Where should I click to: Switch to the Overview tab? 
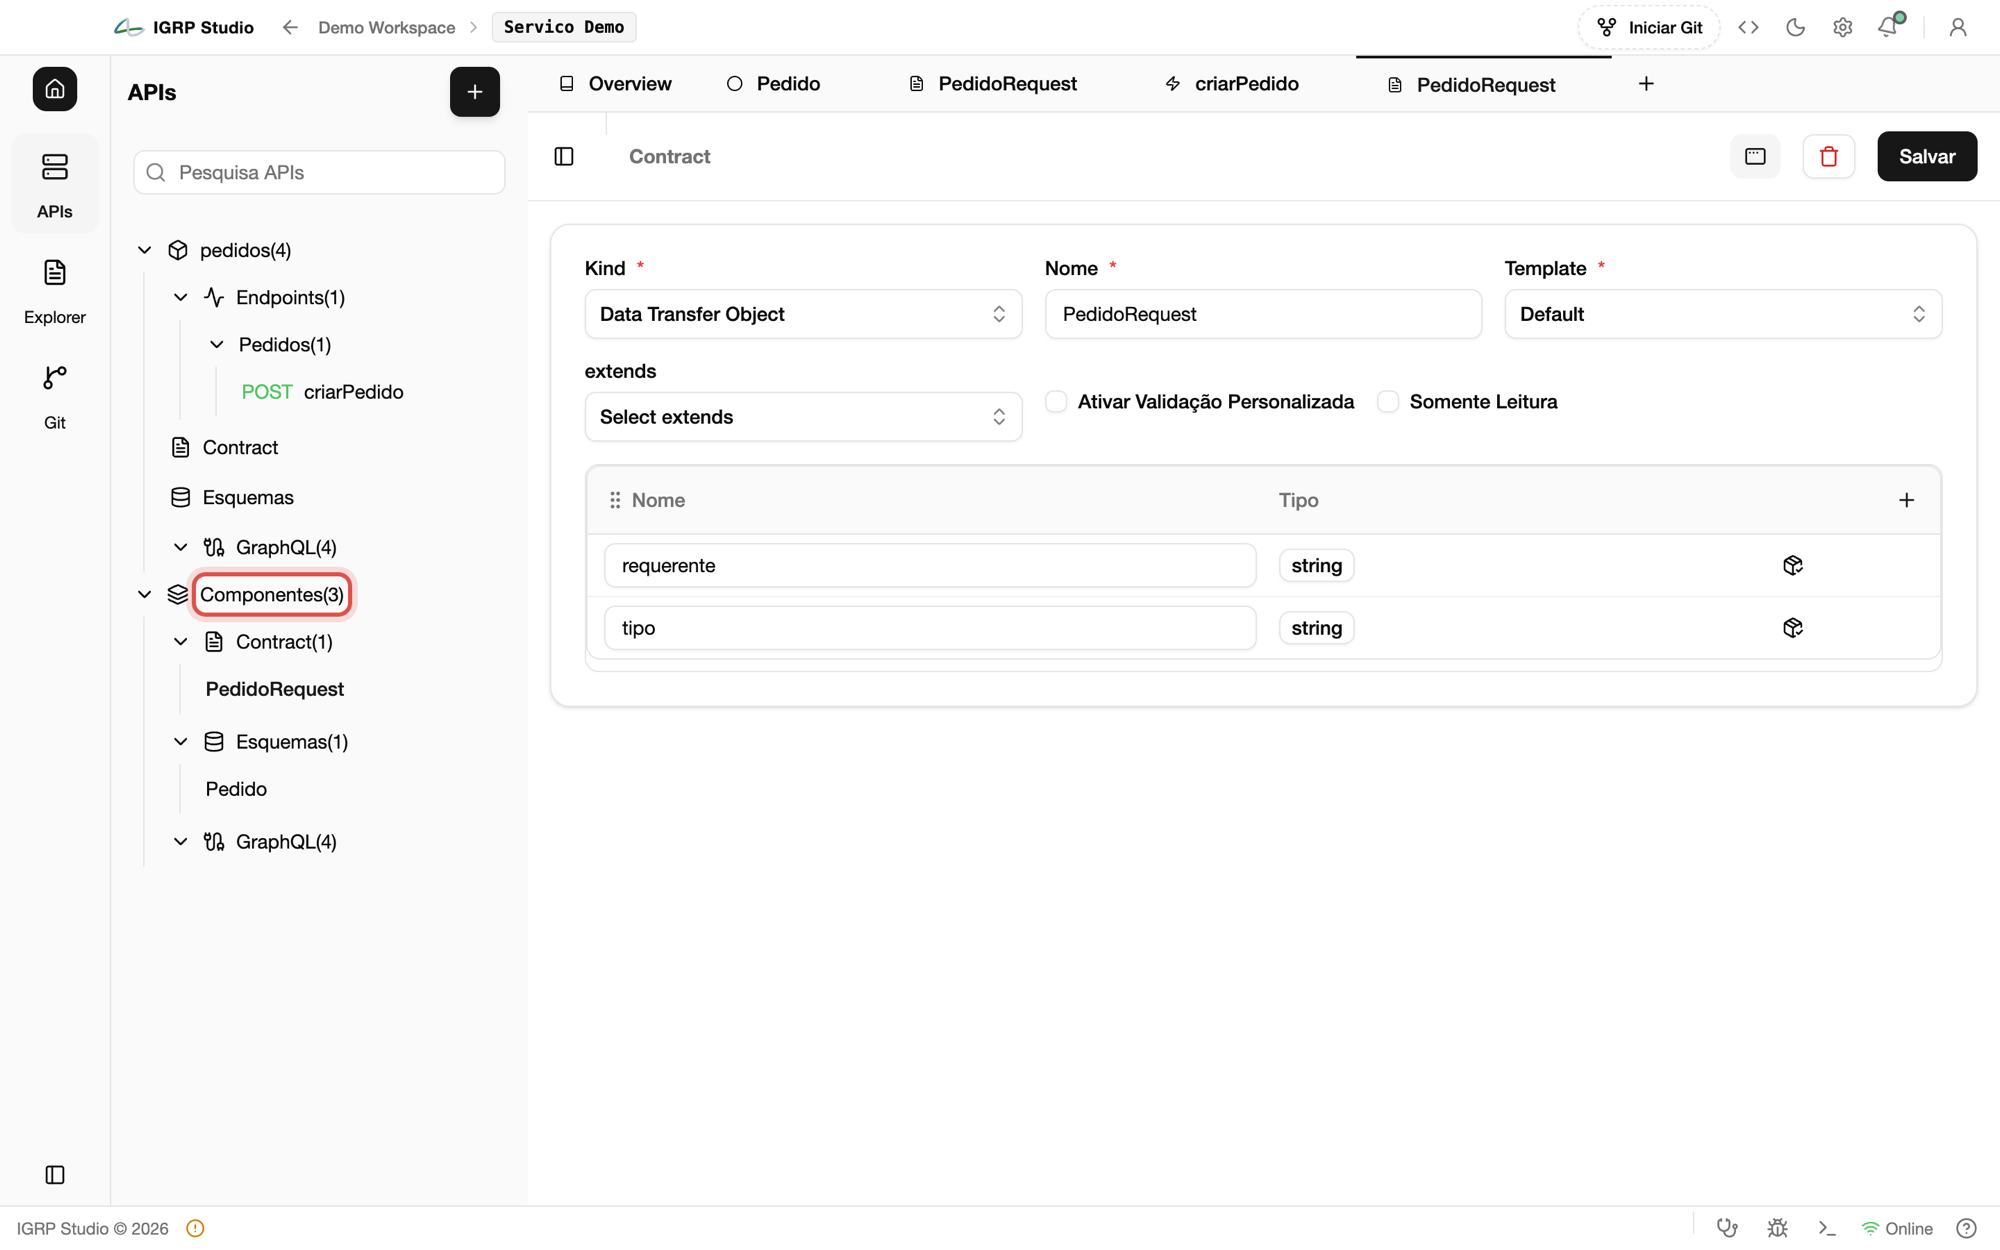point(615,84)
